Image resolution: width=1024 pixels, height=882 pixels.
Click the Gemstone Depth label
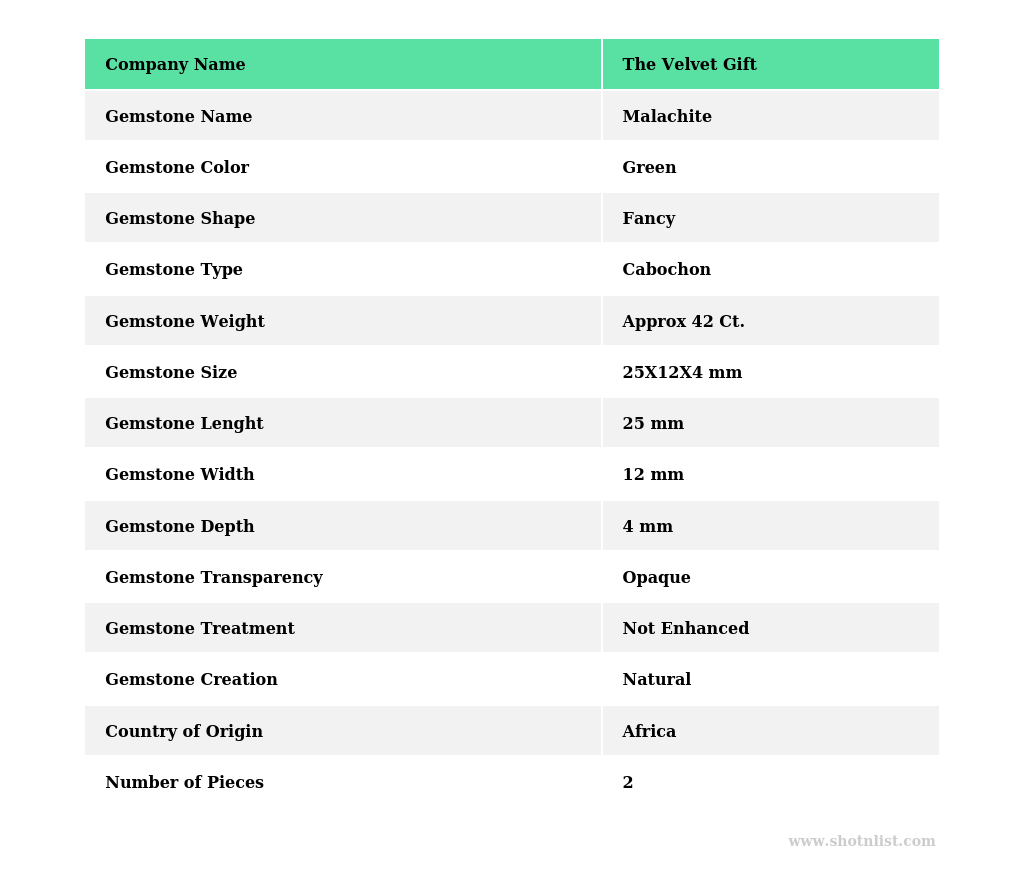[180, 527]
